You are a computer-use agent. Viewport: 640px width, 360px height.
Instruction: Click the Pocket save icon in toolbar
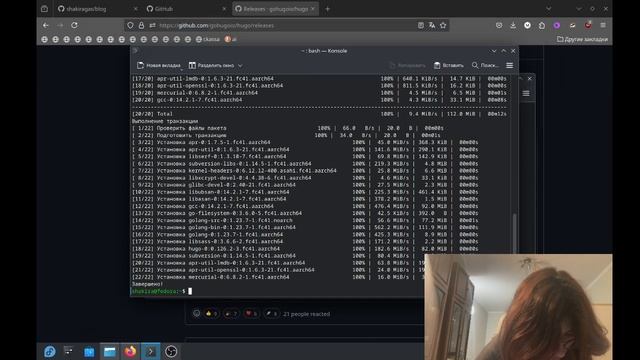[x=499, y=25]
